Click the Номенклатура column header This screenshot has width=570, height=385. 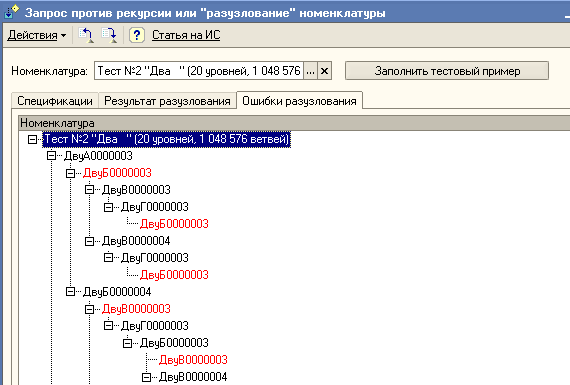(294, 123)
